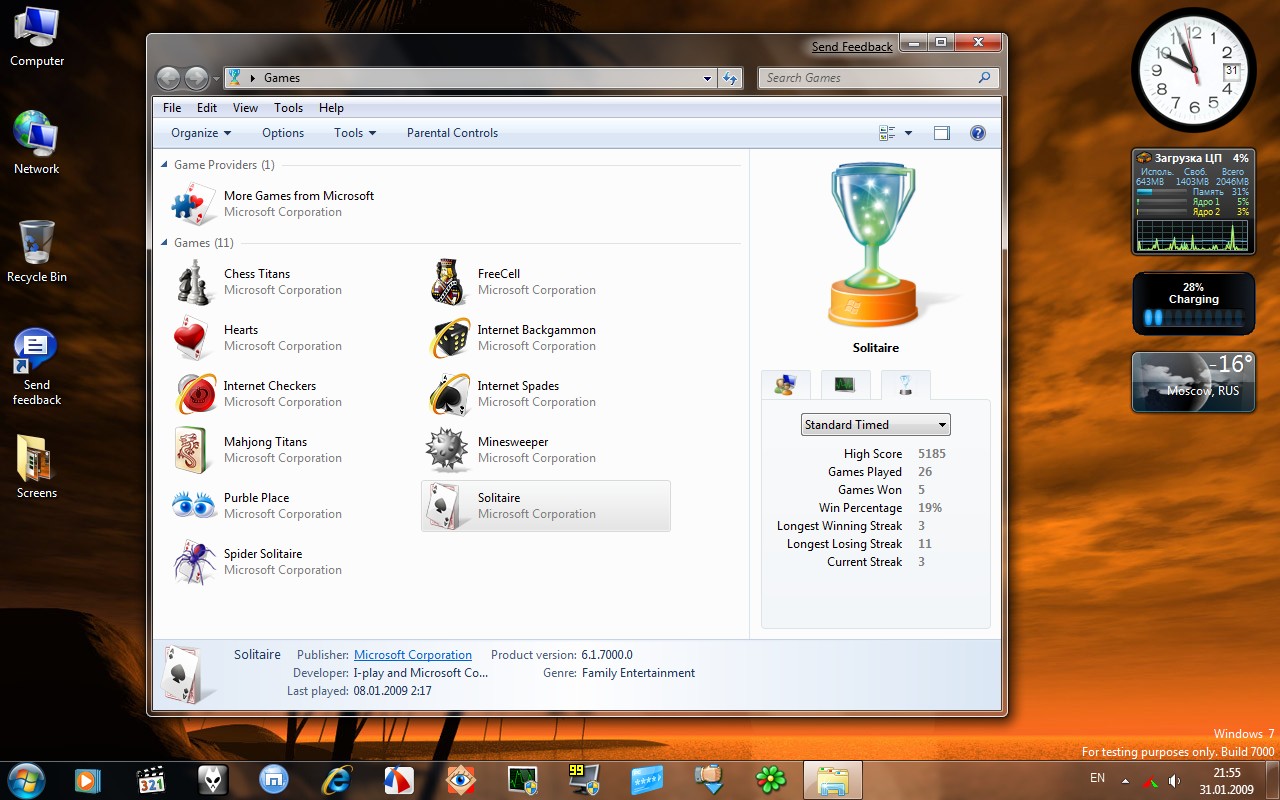
Task: Go back with Back arrow button
Action: [169, 78]
